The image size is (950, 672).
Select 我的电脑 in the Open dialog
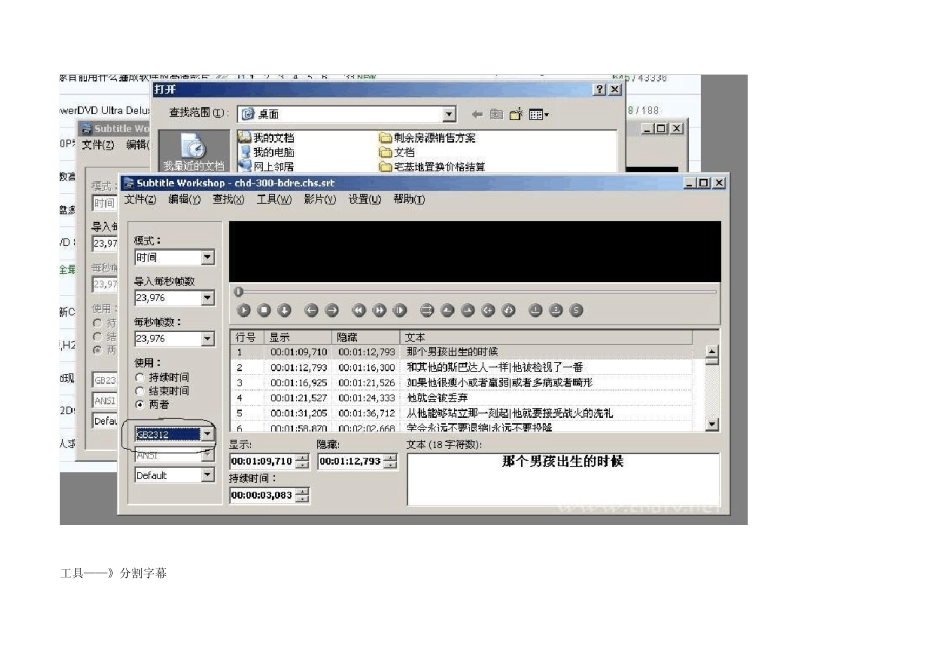click(267, 152)
